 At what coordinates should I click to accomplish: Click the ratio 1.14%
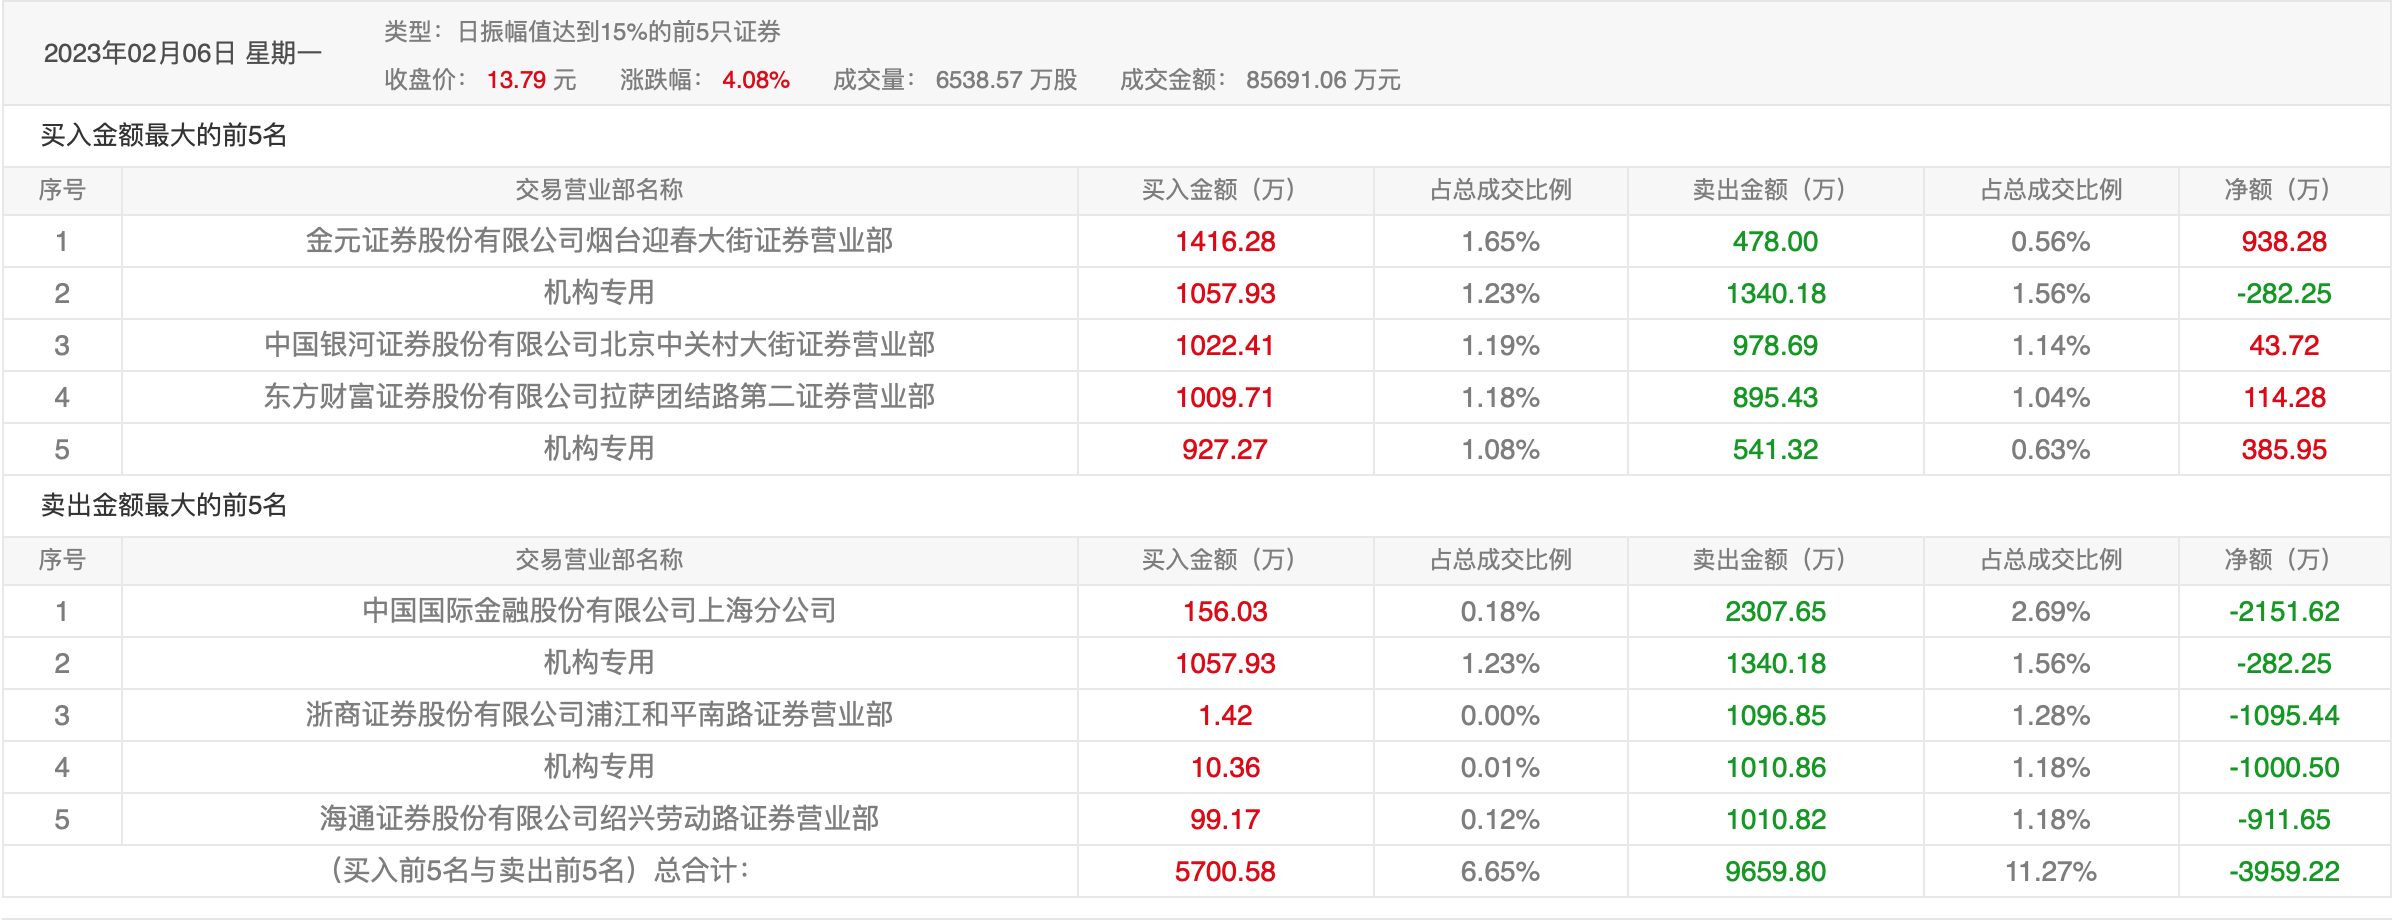point(2050,345)
